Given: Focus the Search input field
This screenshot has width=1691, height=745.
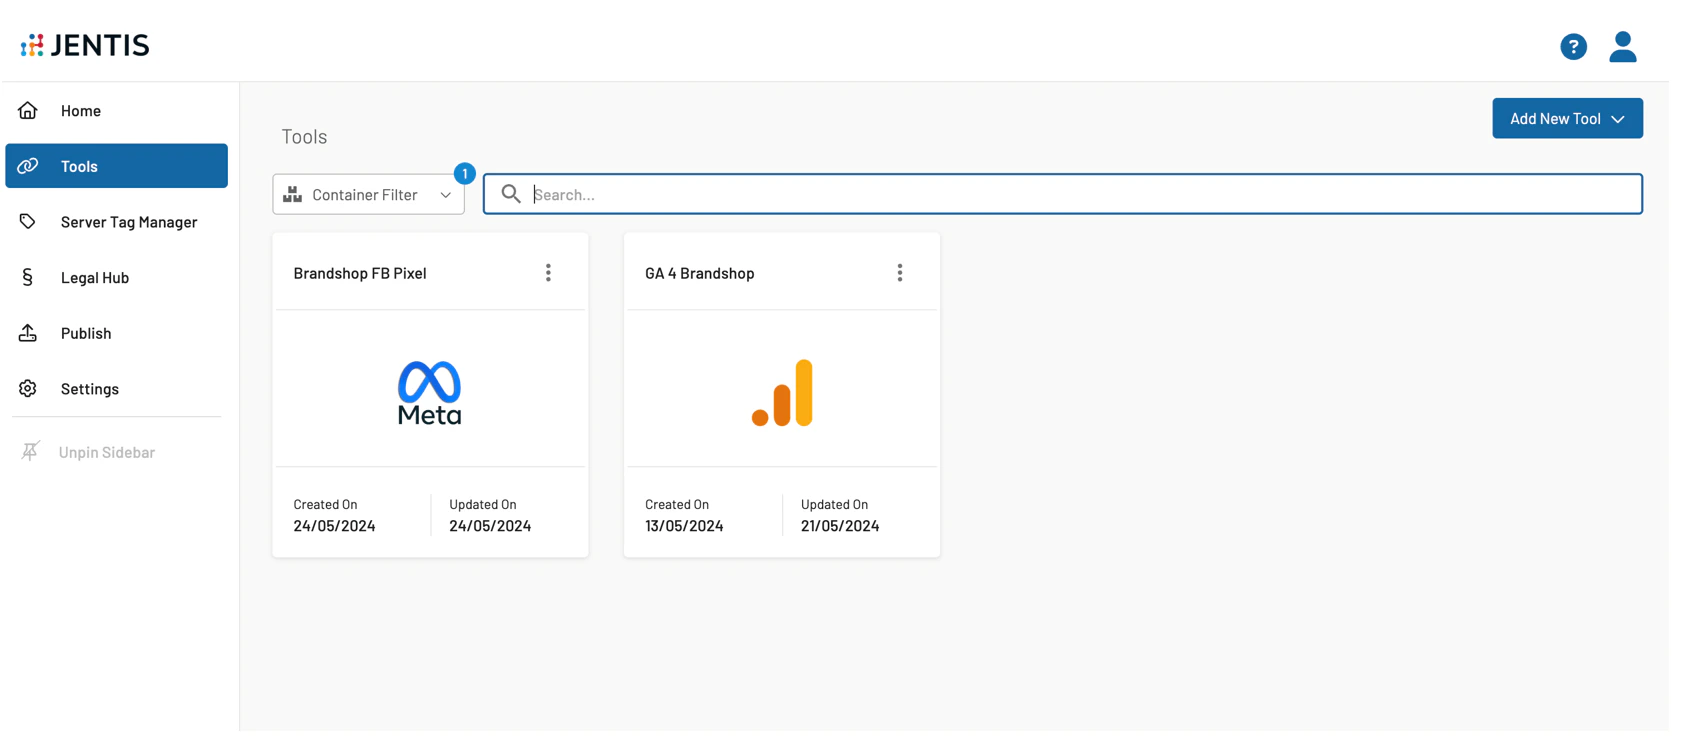Looking at the screenshot, I should [1062, 194].
